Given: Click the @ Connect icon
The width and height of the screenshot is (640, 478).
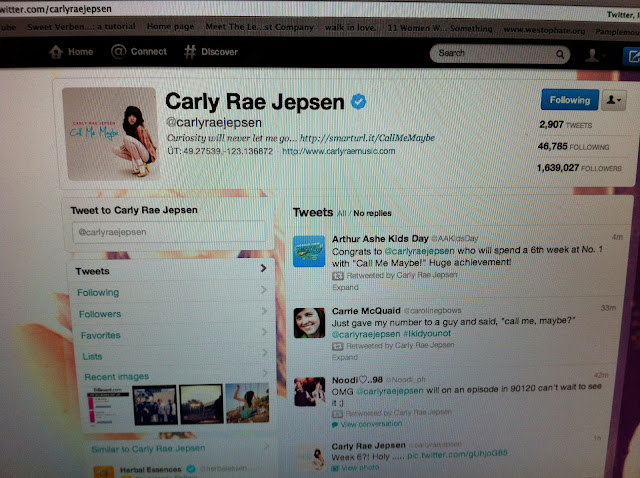Looking at the screenshot, I should click(x=118, y=51).
